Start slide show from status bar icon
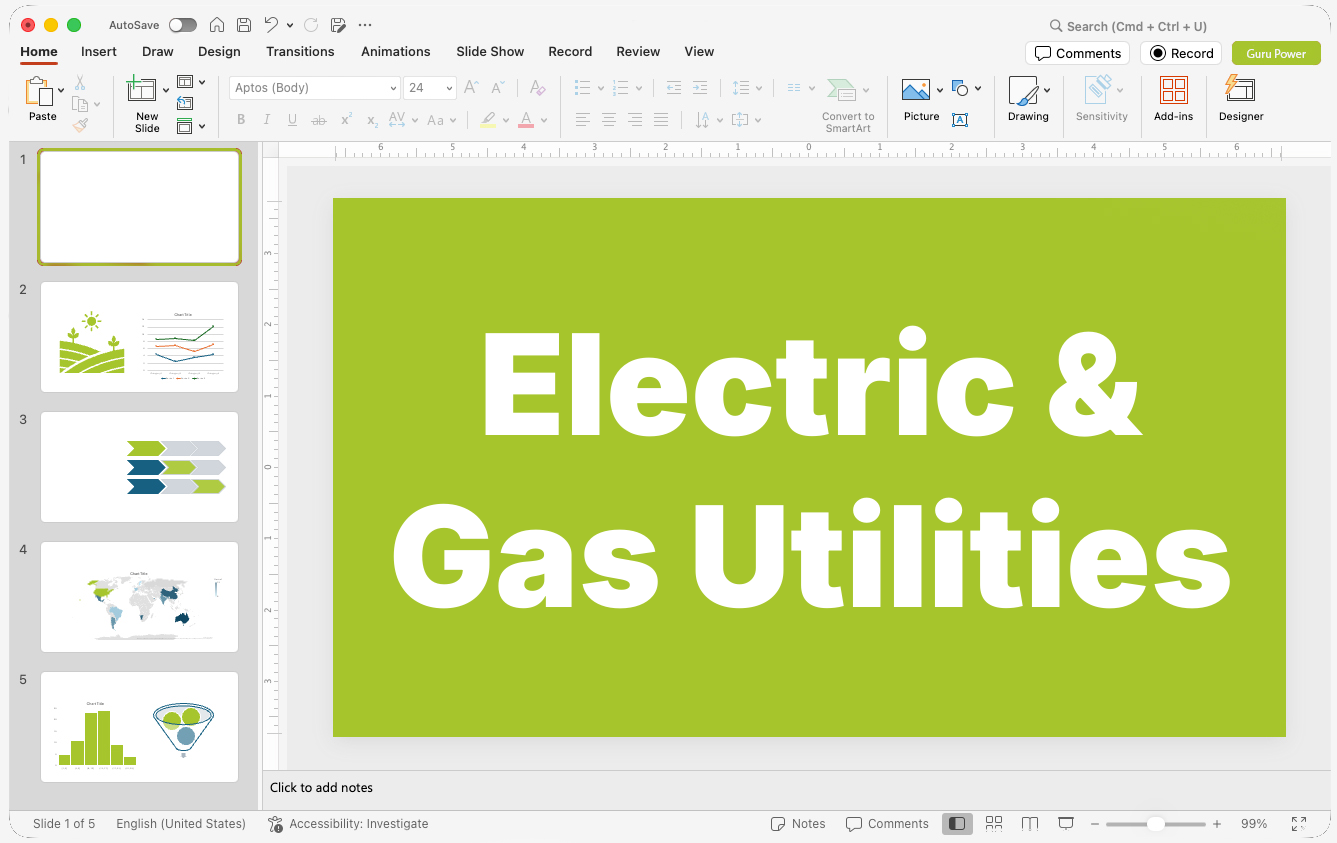This screenshot has height=843, width=1337. pos(1066,824)
